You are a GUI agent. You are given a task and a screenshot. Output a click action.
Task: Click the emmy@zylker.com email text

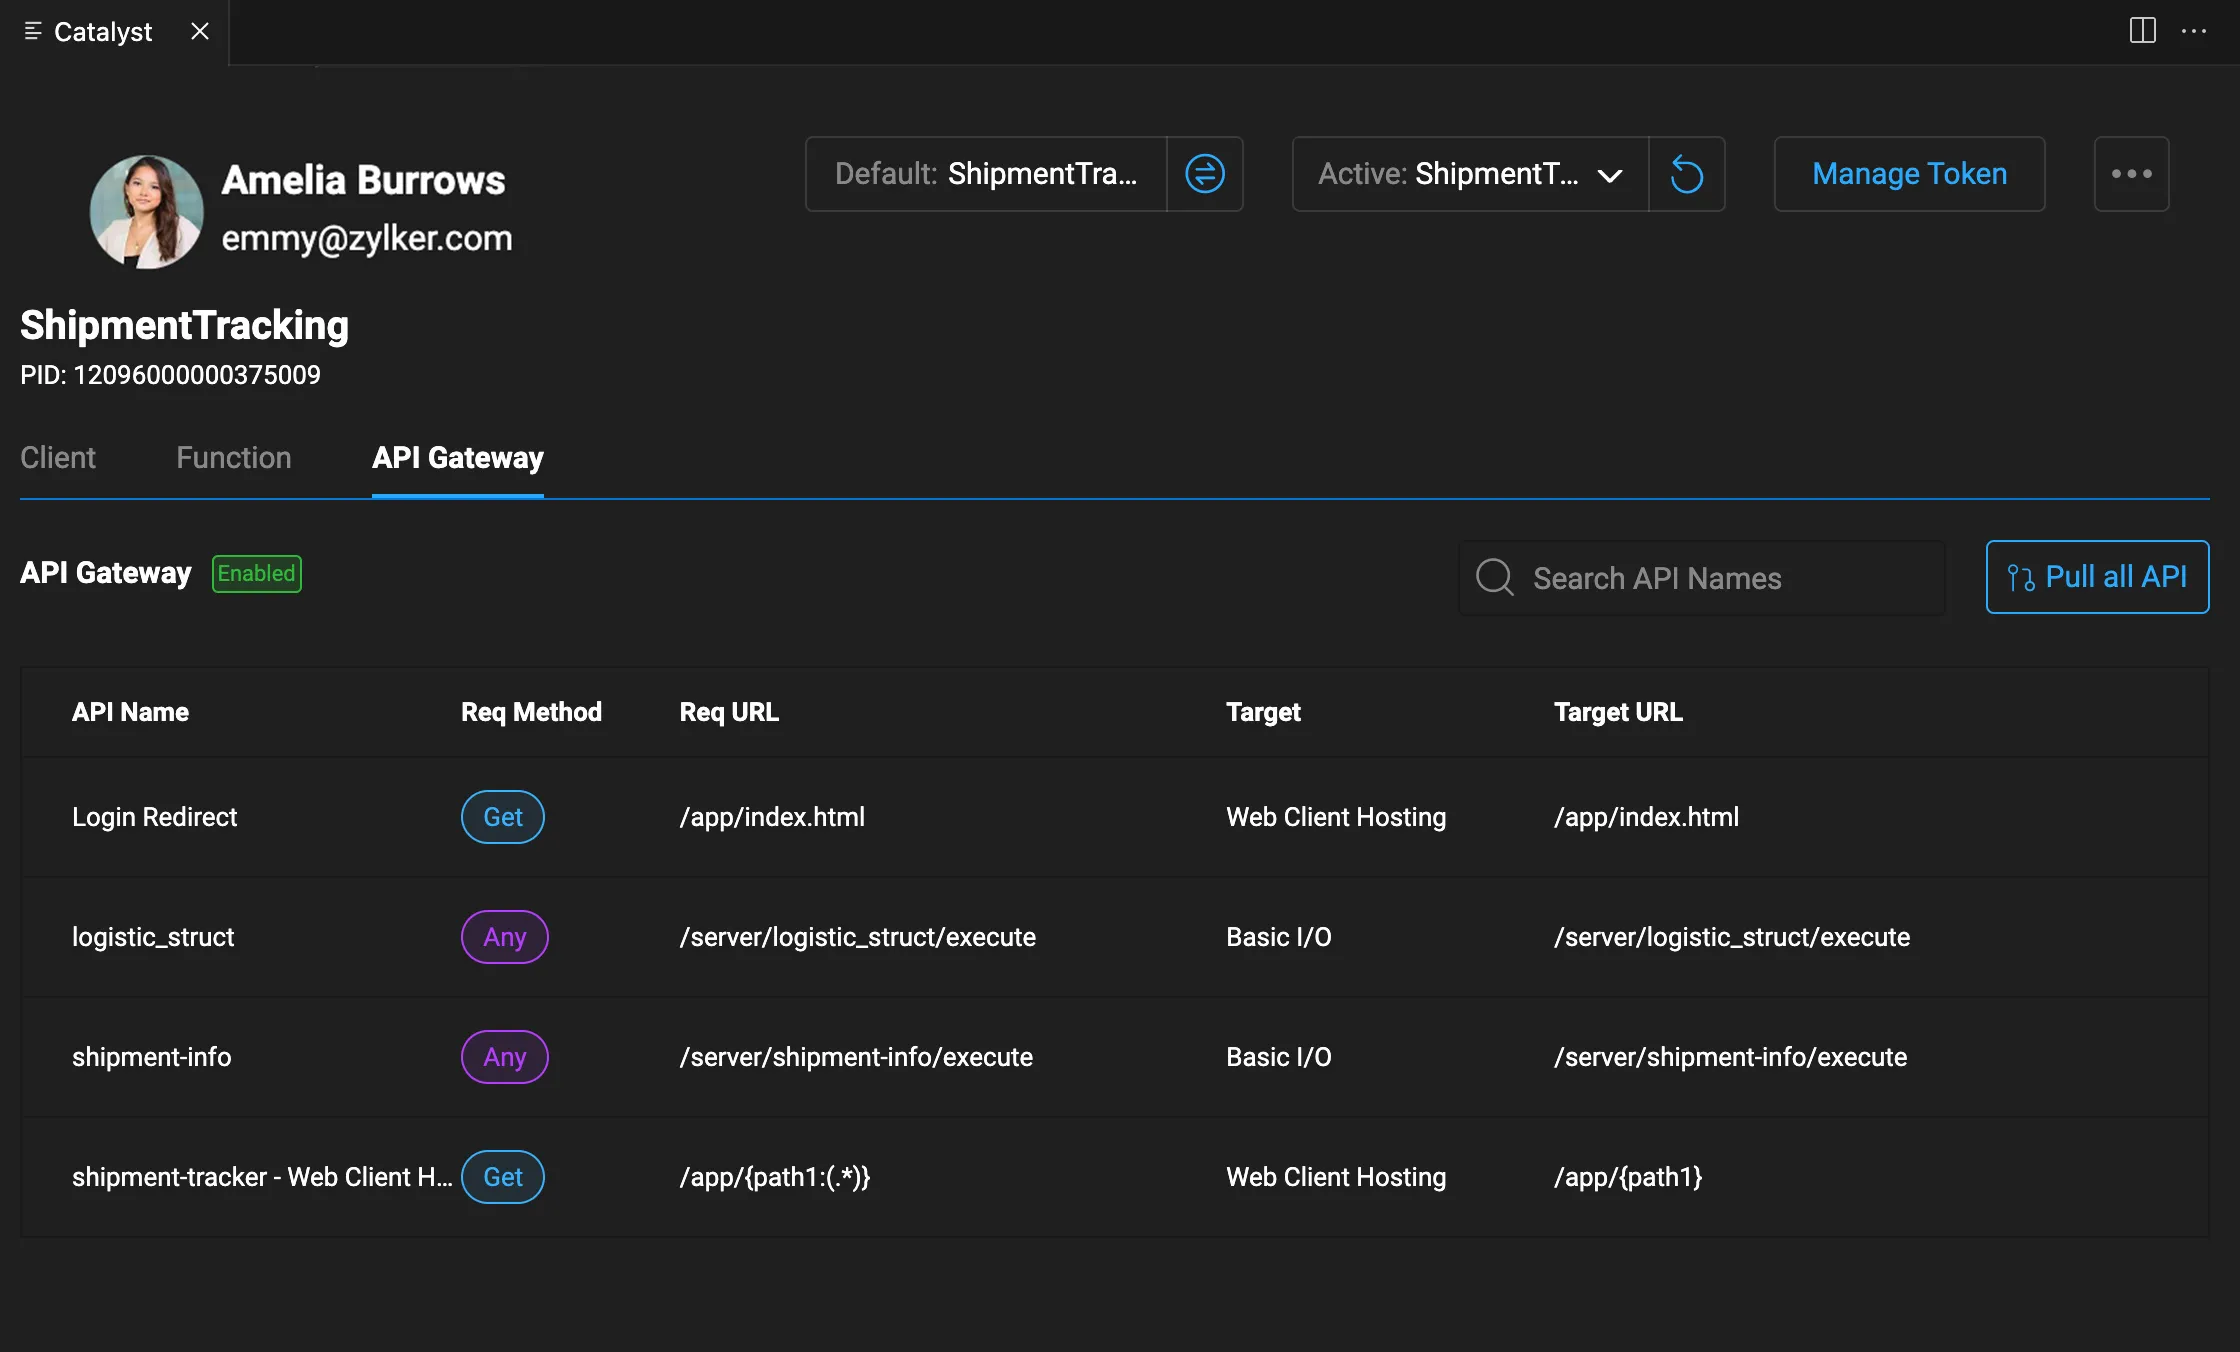click(366, 238)
